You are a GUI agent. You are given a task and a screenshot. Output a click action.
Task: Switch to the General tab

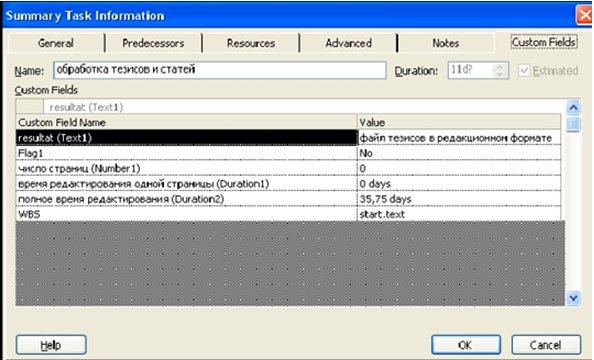[x=56, y=43]
